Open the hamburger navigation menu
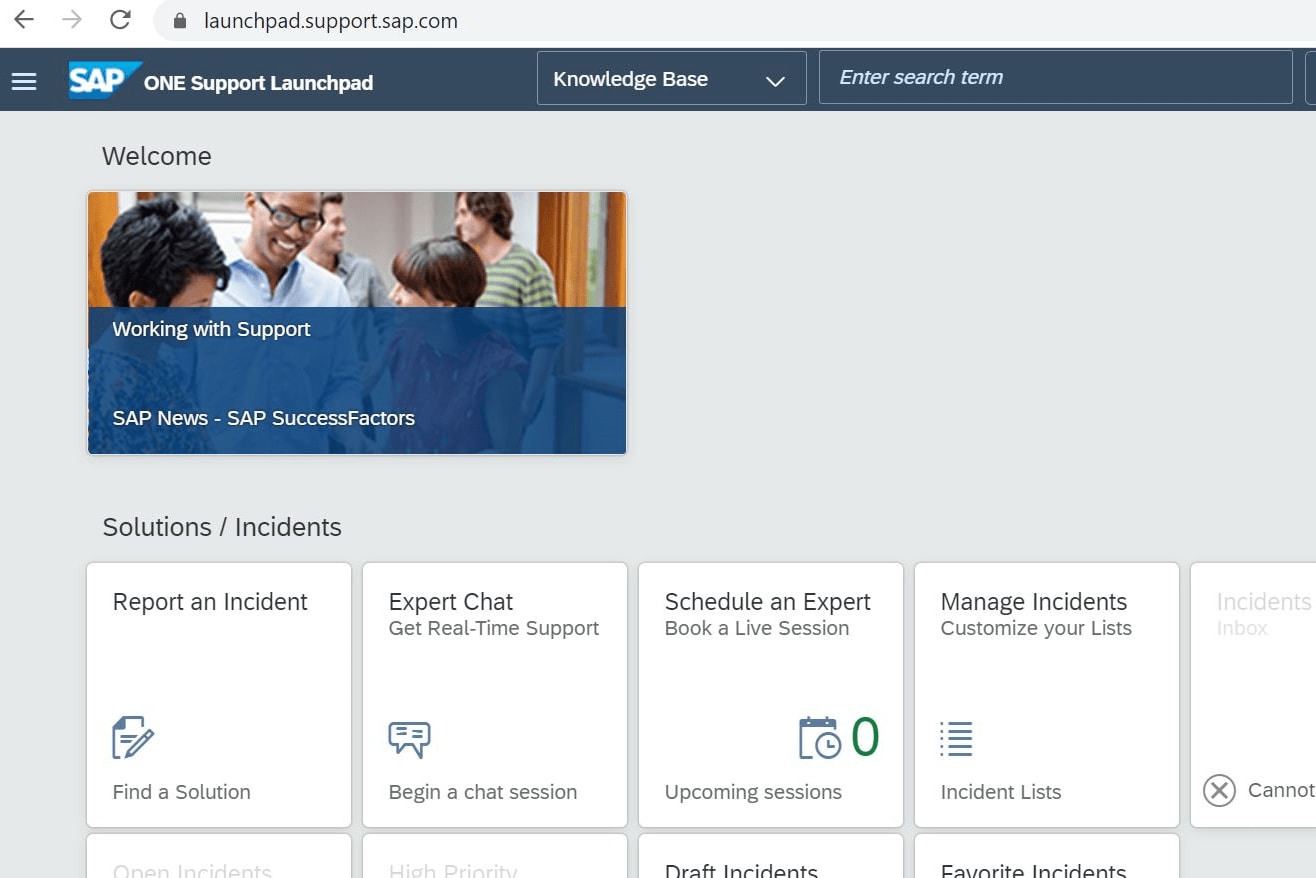This screenshot has width=1316, height=878. pyautogui.click(x=24, y=81)
